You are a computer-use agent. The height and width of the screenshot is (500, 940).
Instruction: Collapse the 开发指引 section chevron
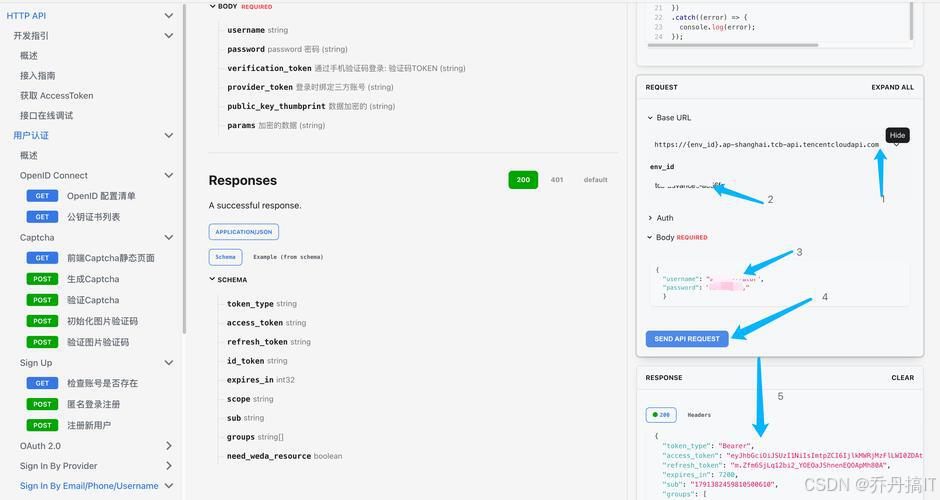click(x=169, y=35)
